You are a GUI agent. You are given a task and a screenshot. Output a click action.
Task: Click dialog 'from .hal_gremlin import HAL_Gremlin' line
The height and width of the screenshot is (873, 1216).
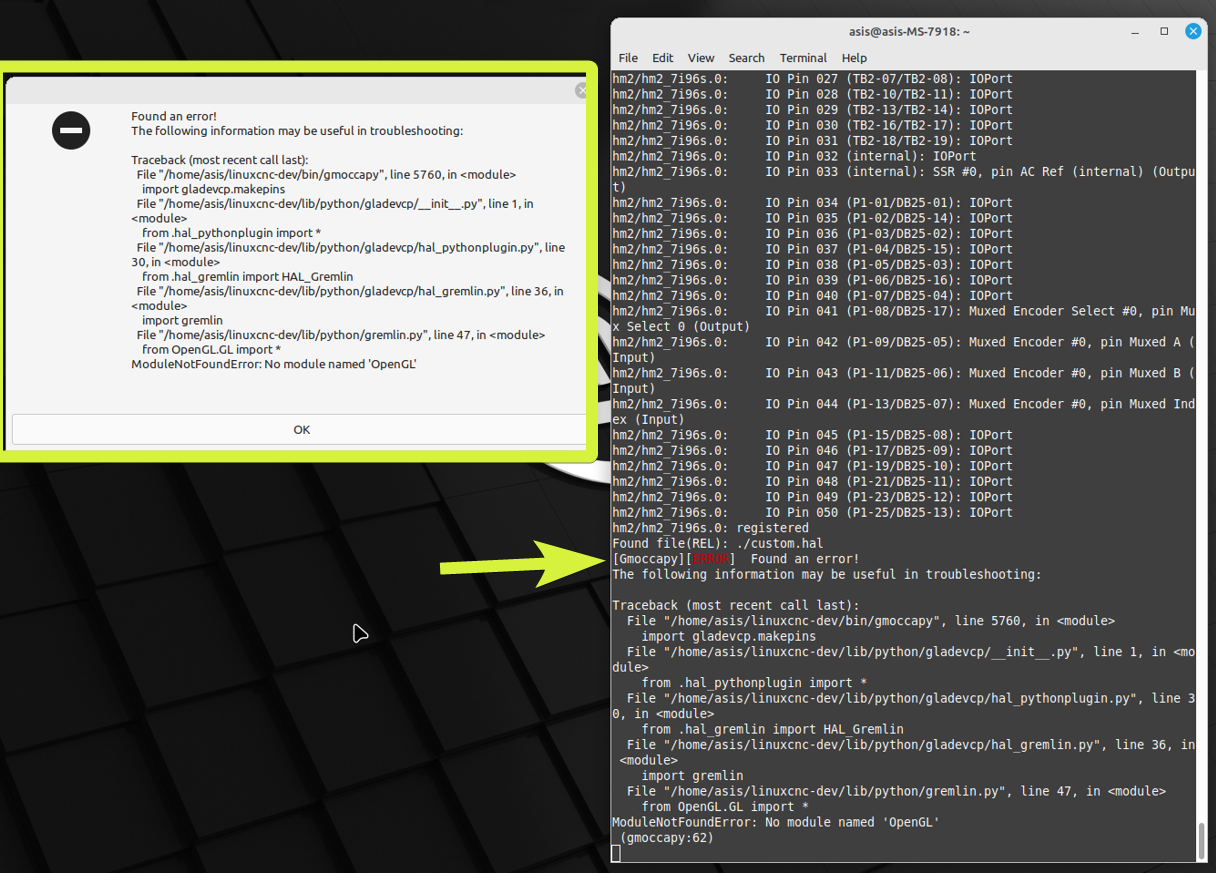[247, 277]
